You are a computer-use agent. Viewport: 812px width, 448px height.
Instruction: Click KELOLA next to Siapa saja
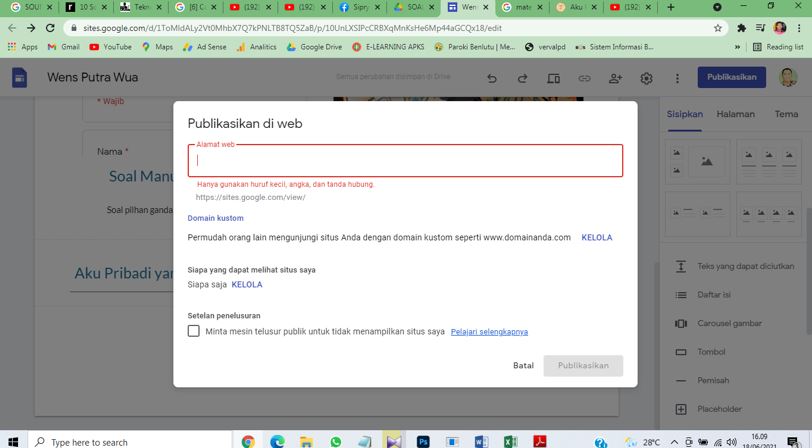247,285
